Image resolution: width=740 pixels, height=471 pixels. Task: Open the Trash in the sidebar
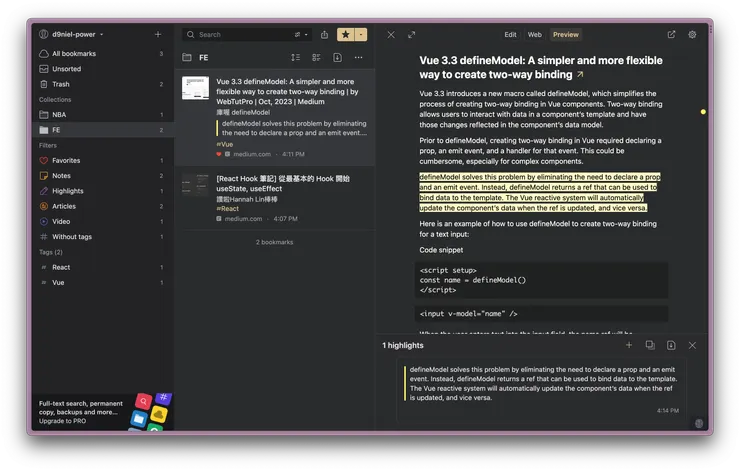(x=103, y=84)
